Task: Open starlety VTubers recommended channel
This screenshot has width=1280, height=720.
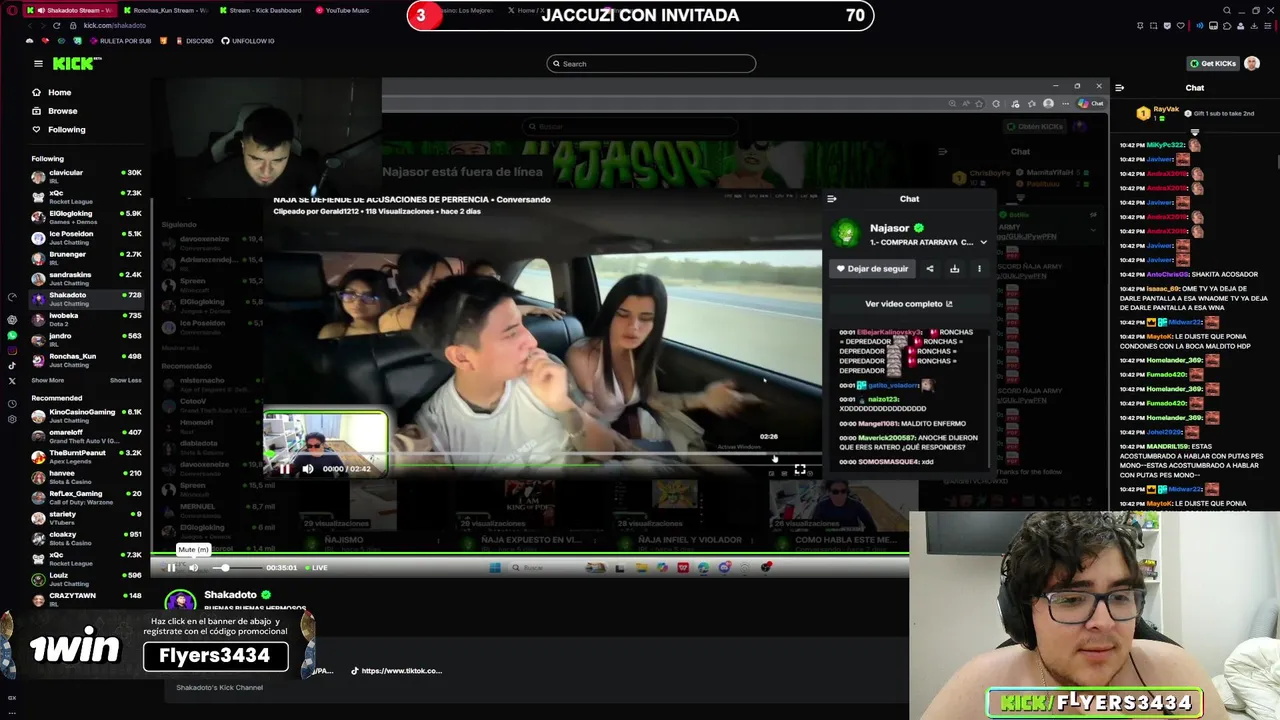Action: coord(86,518)
